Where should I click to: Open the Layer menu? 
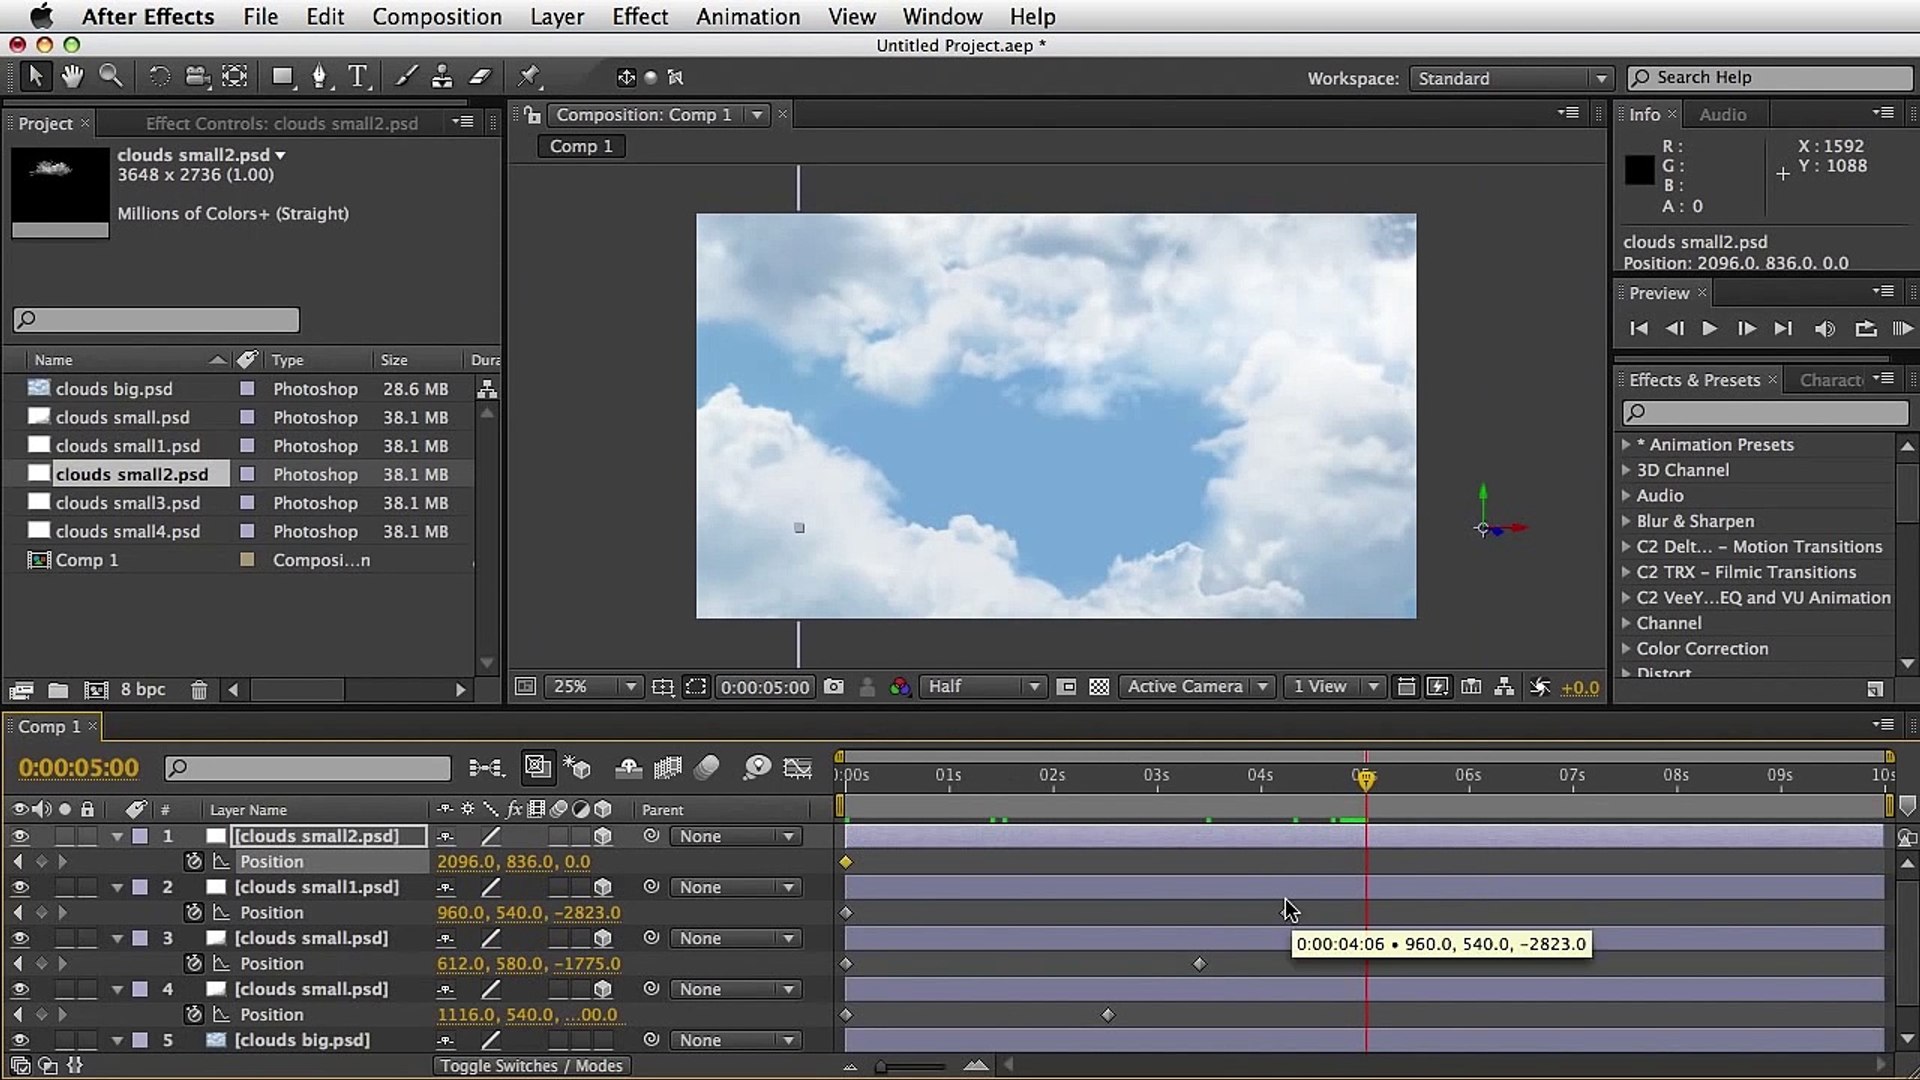coord(557,17)
